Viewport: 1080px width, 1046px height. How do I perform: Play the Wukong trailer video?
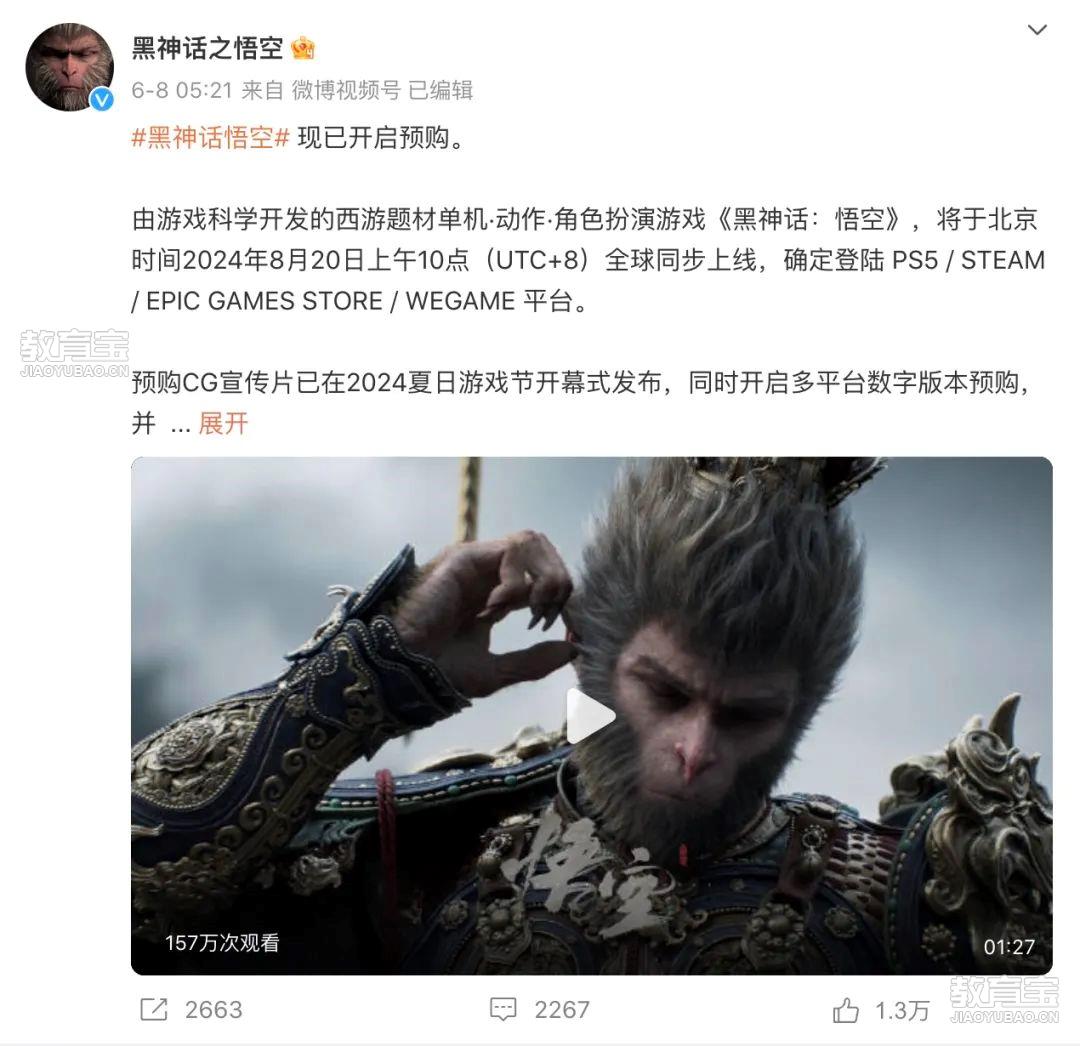pos(590,716)
